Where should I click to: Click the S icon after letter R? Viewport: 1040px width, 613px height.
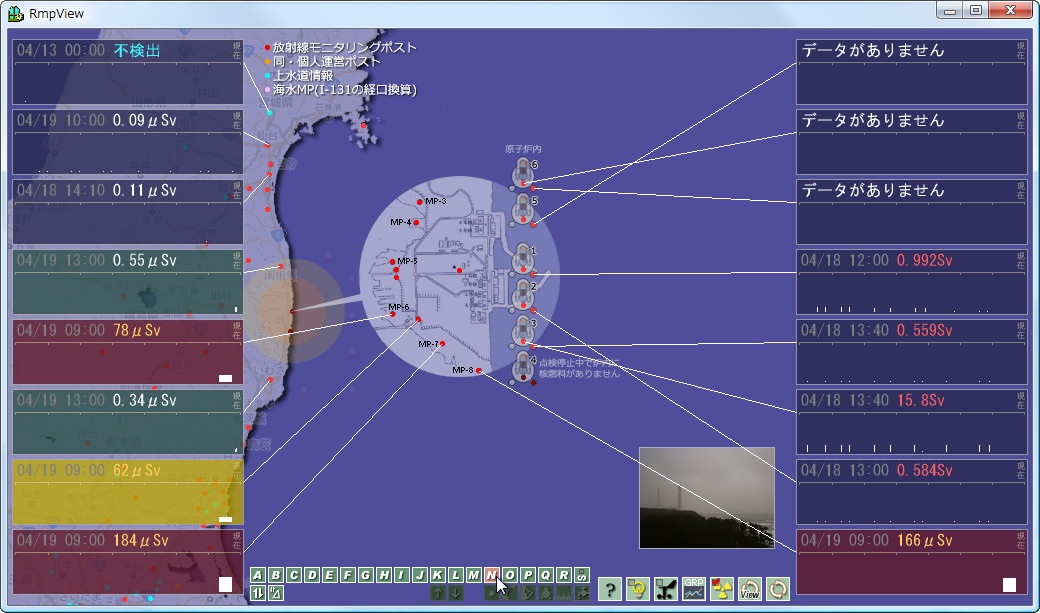click(x=582, y=575)
